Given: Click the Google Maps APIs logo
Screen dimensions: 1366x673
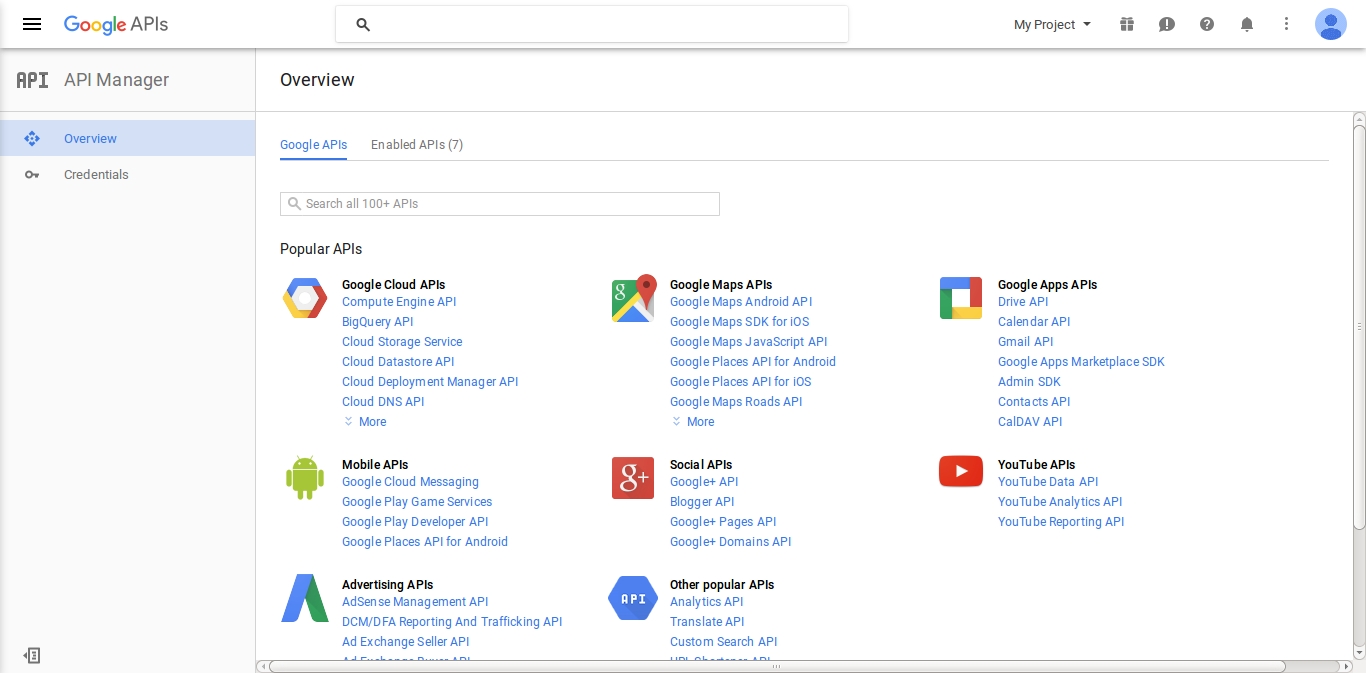Looking at the screenshot, I should pyautogui.click(x=633, y=298).
